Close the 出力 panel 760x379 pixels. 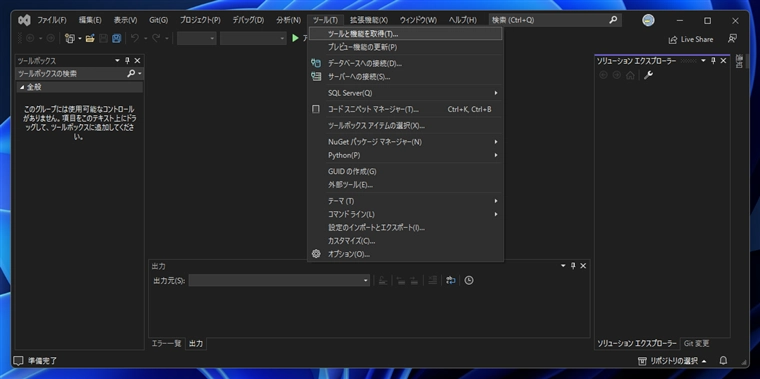(x=583, y=266)
